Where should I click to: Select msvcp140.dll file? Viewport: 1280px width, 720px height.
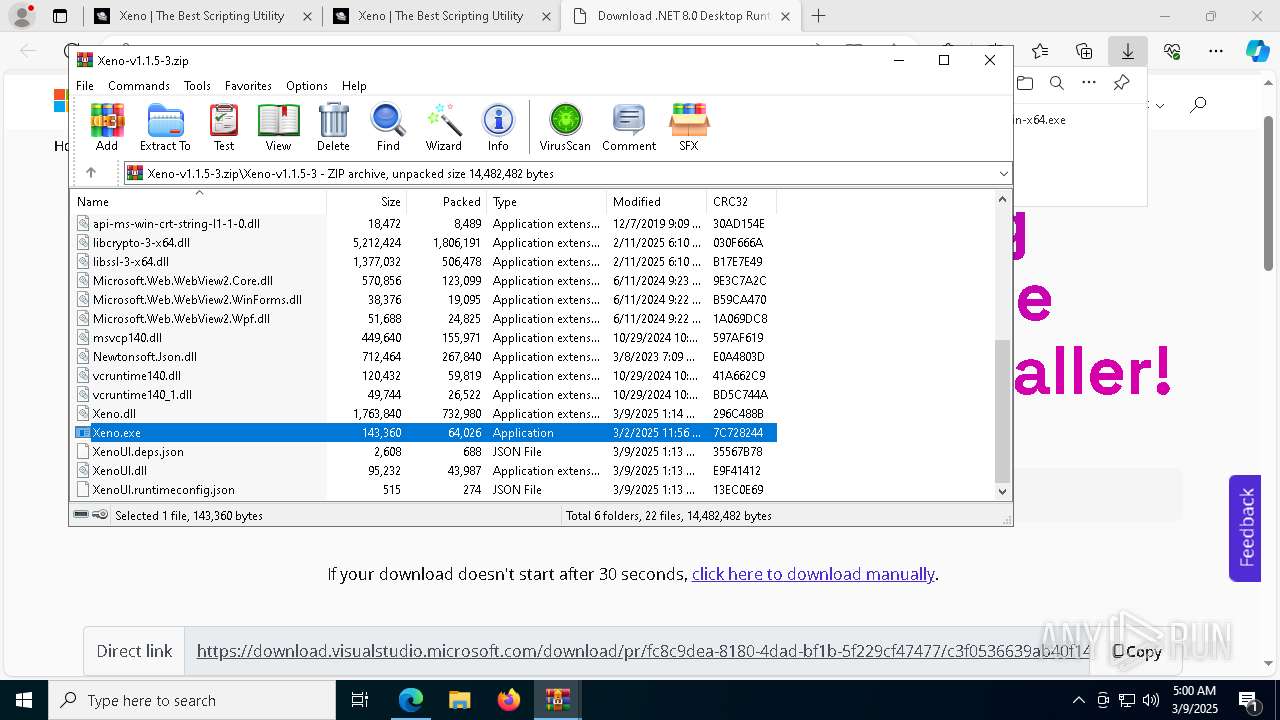(x=425, y=338)
